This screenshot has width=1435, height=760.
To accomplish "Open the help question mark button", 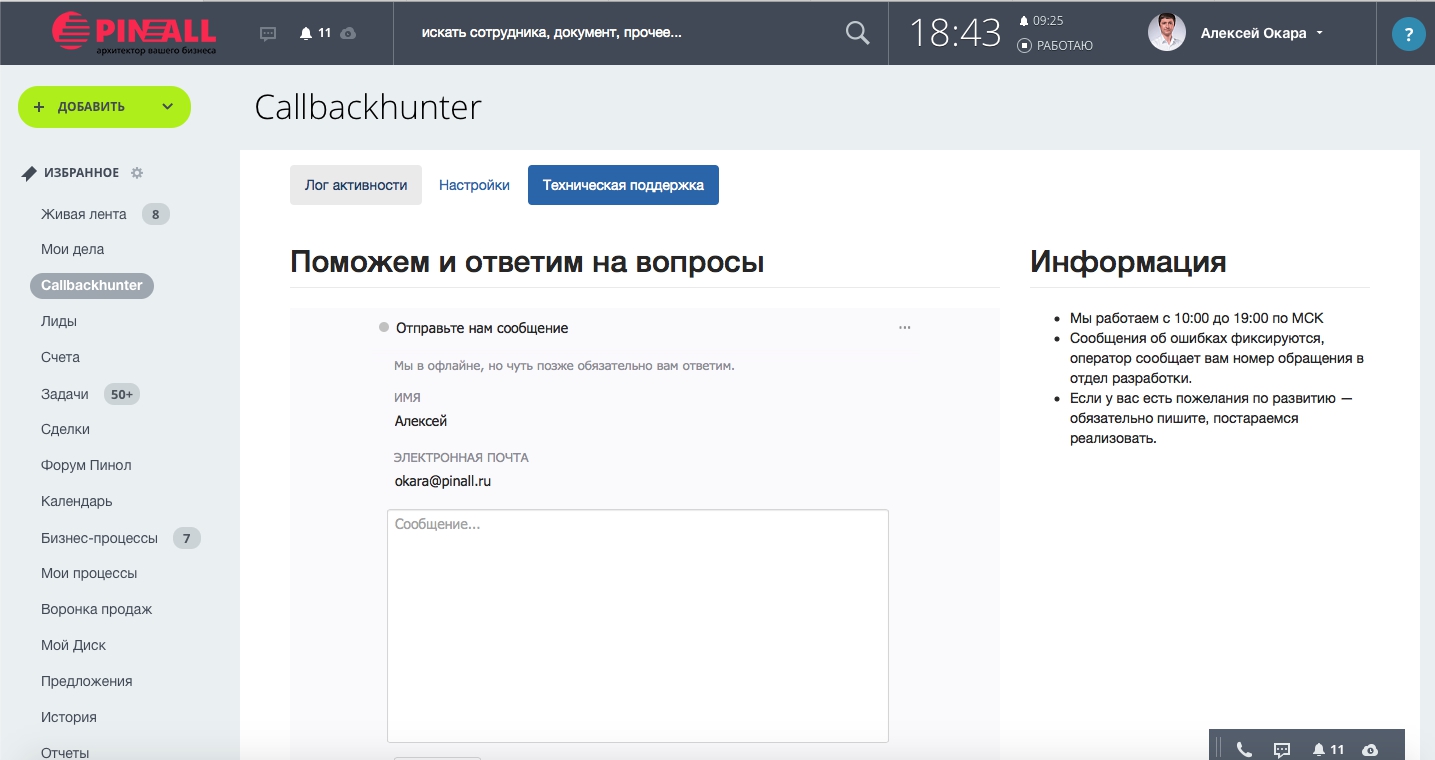I will click(x=1408, y=36).
